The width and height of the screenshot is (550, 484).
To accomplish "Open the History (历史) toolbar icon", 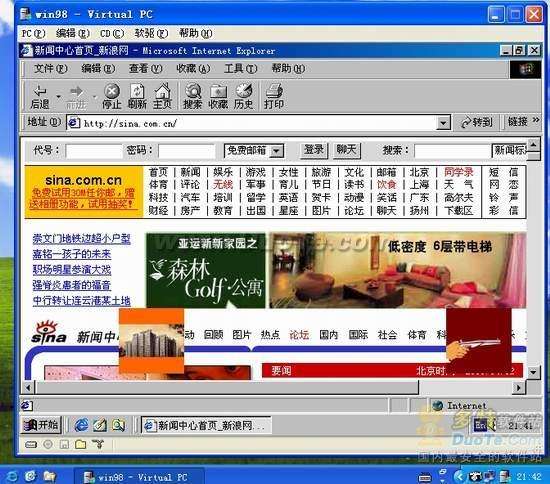I will (x=244, y=96).
